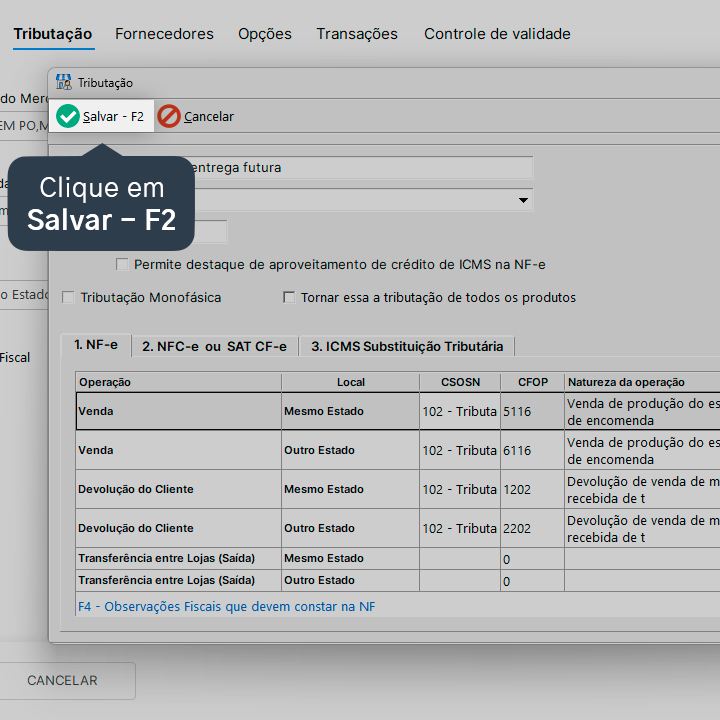
Task: Click the CSOSN column header
Action: coord(460,382)
